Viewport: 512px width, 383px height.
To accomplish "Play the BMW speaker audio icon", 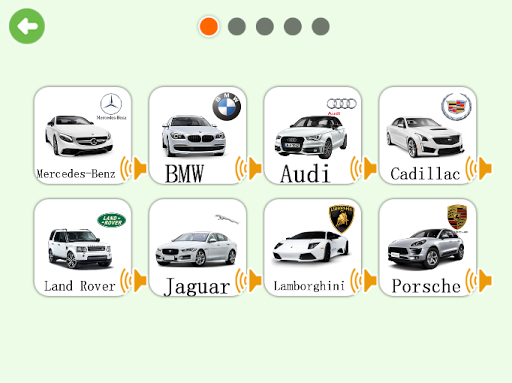I will click(248, 168).
